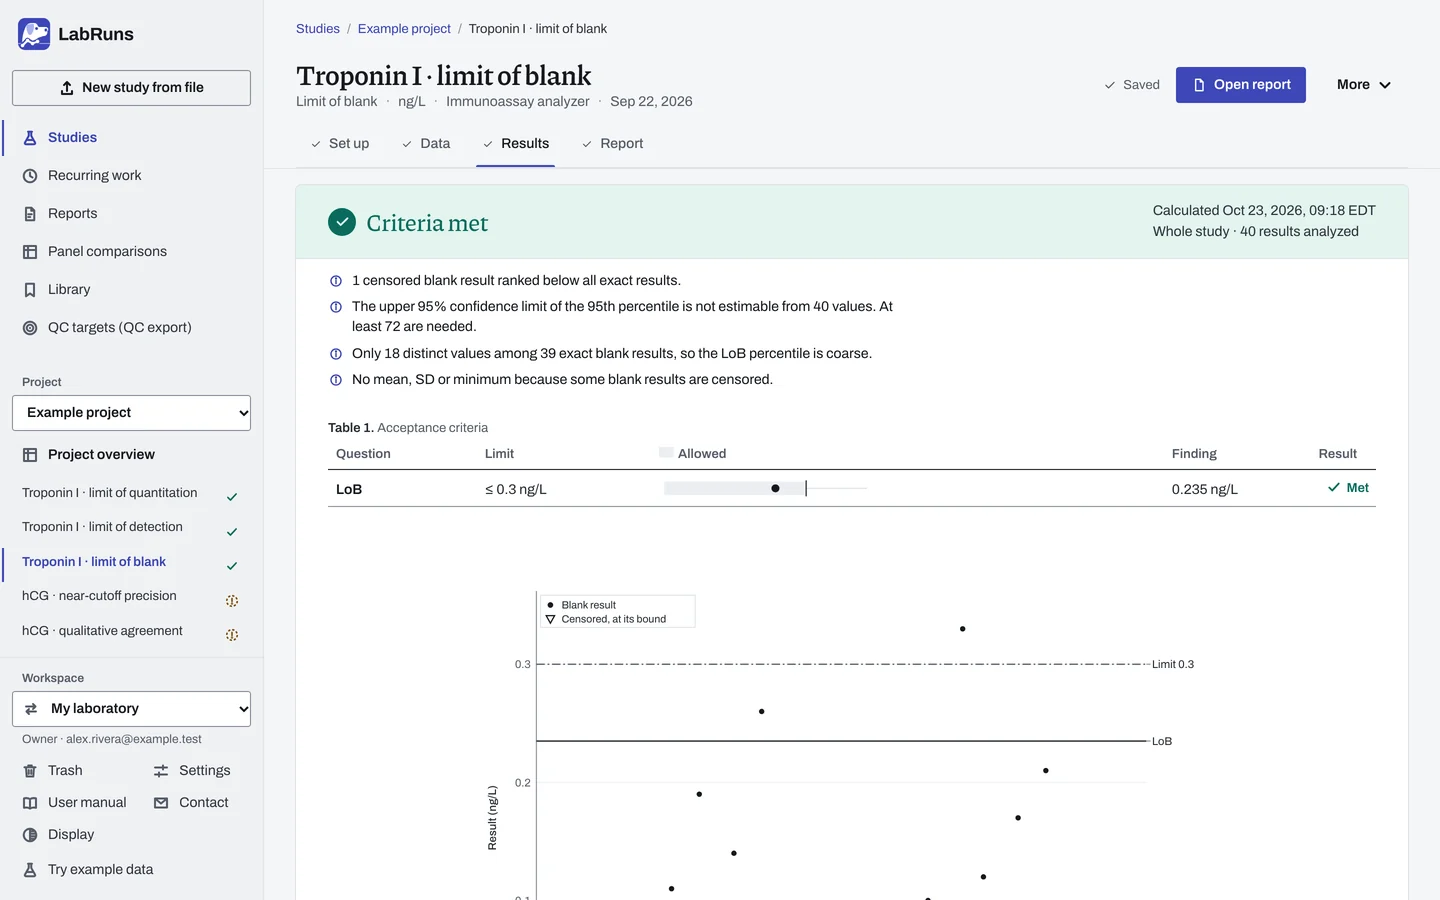Viewport: 1440px width, 900px height.
Task: Expand the More menu
Action: tap(1364, 85)
